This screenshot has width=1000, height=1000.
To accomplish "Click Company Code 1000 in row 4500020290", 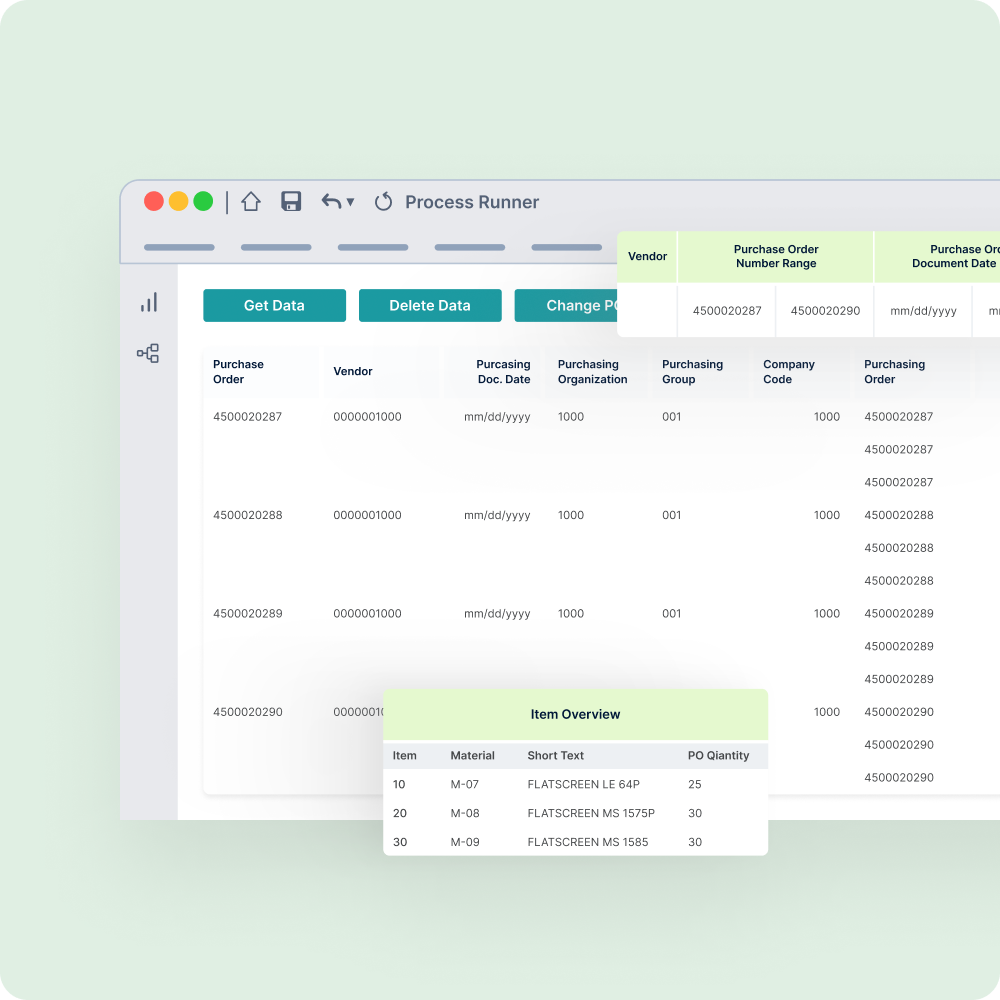I will coord(827,712).
